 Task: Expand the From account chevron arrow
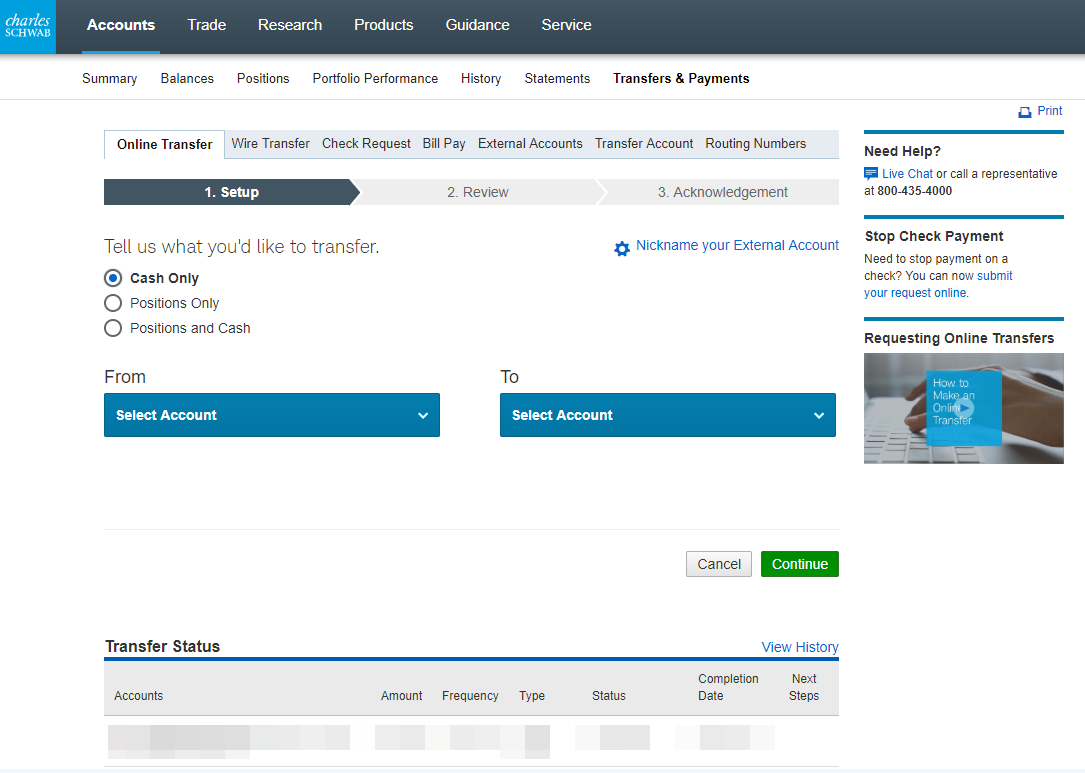click(424, 415)
